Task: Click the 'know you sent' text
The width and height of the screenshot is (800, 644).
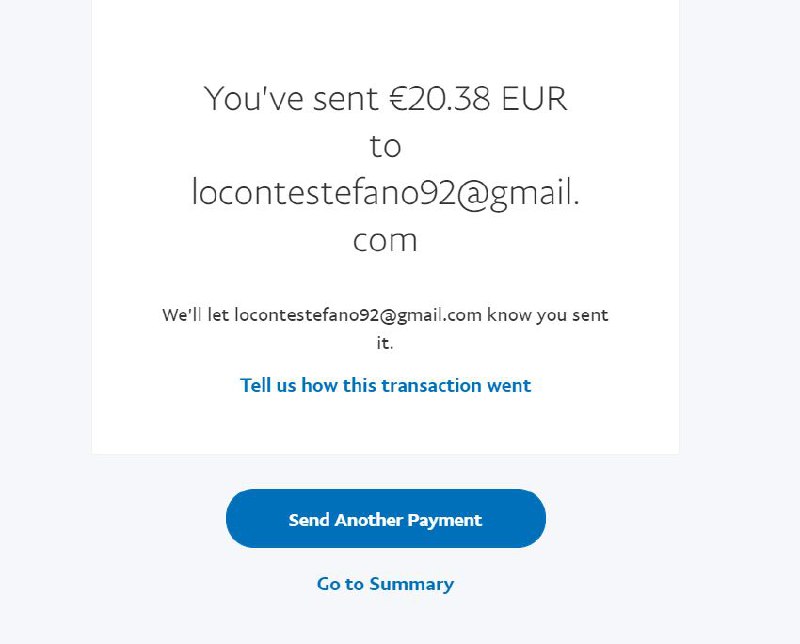Action: [547, 315]
